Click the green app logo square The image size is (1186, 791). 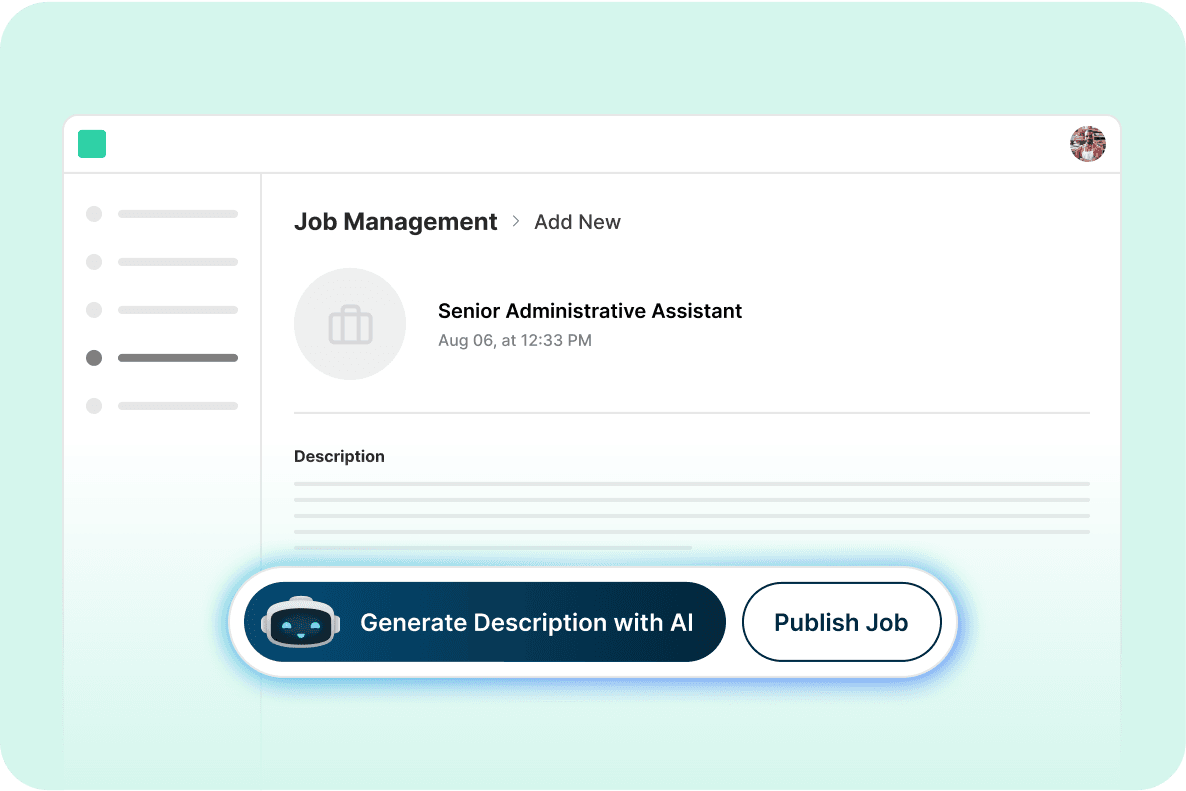click(x=92, y=144)
